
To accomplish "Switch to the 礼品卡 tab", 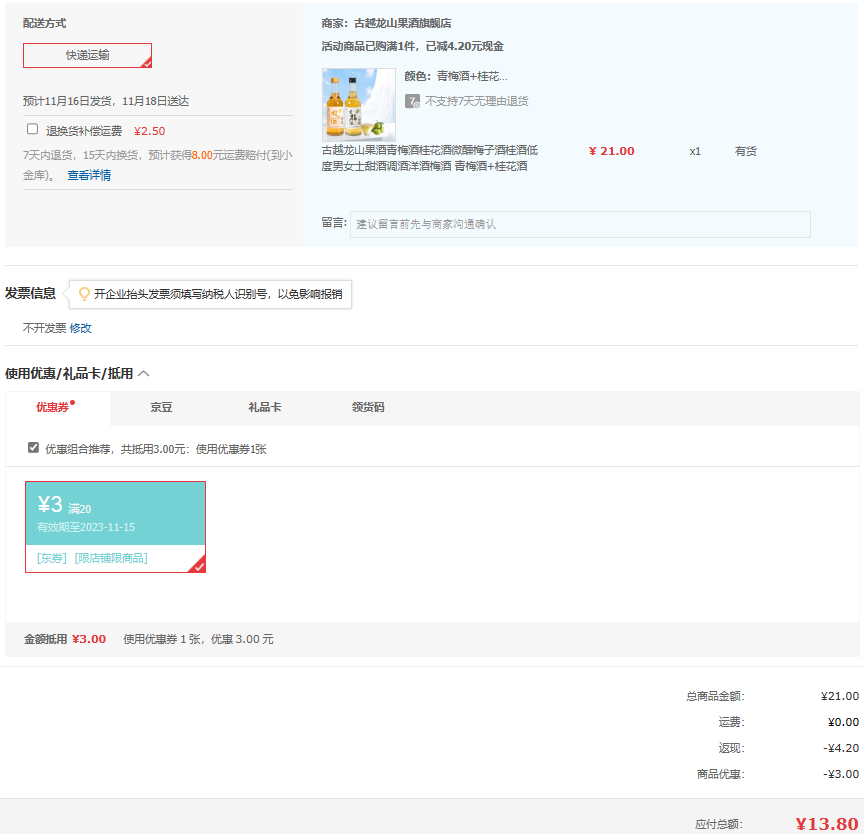I will [264, 407].
